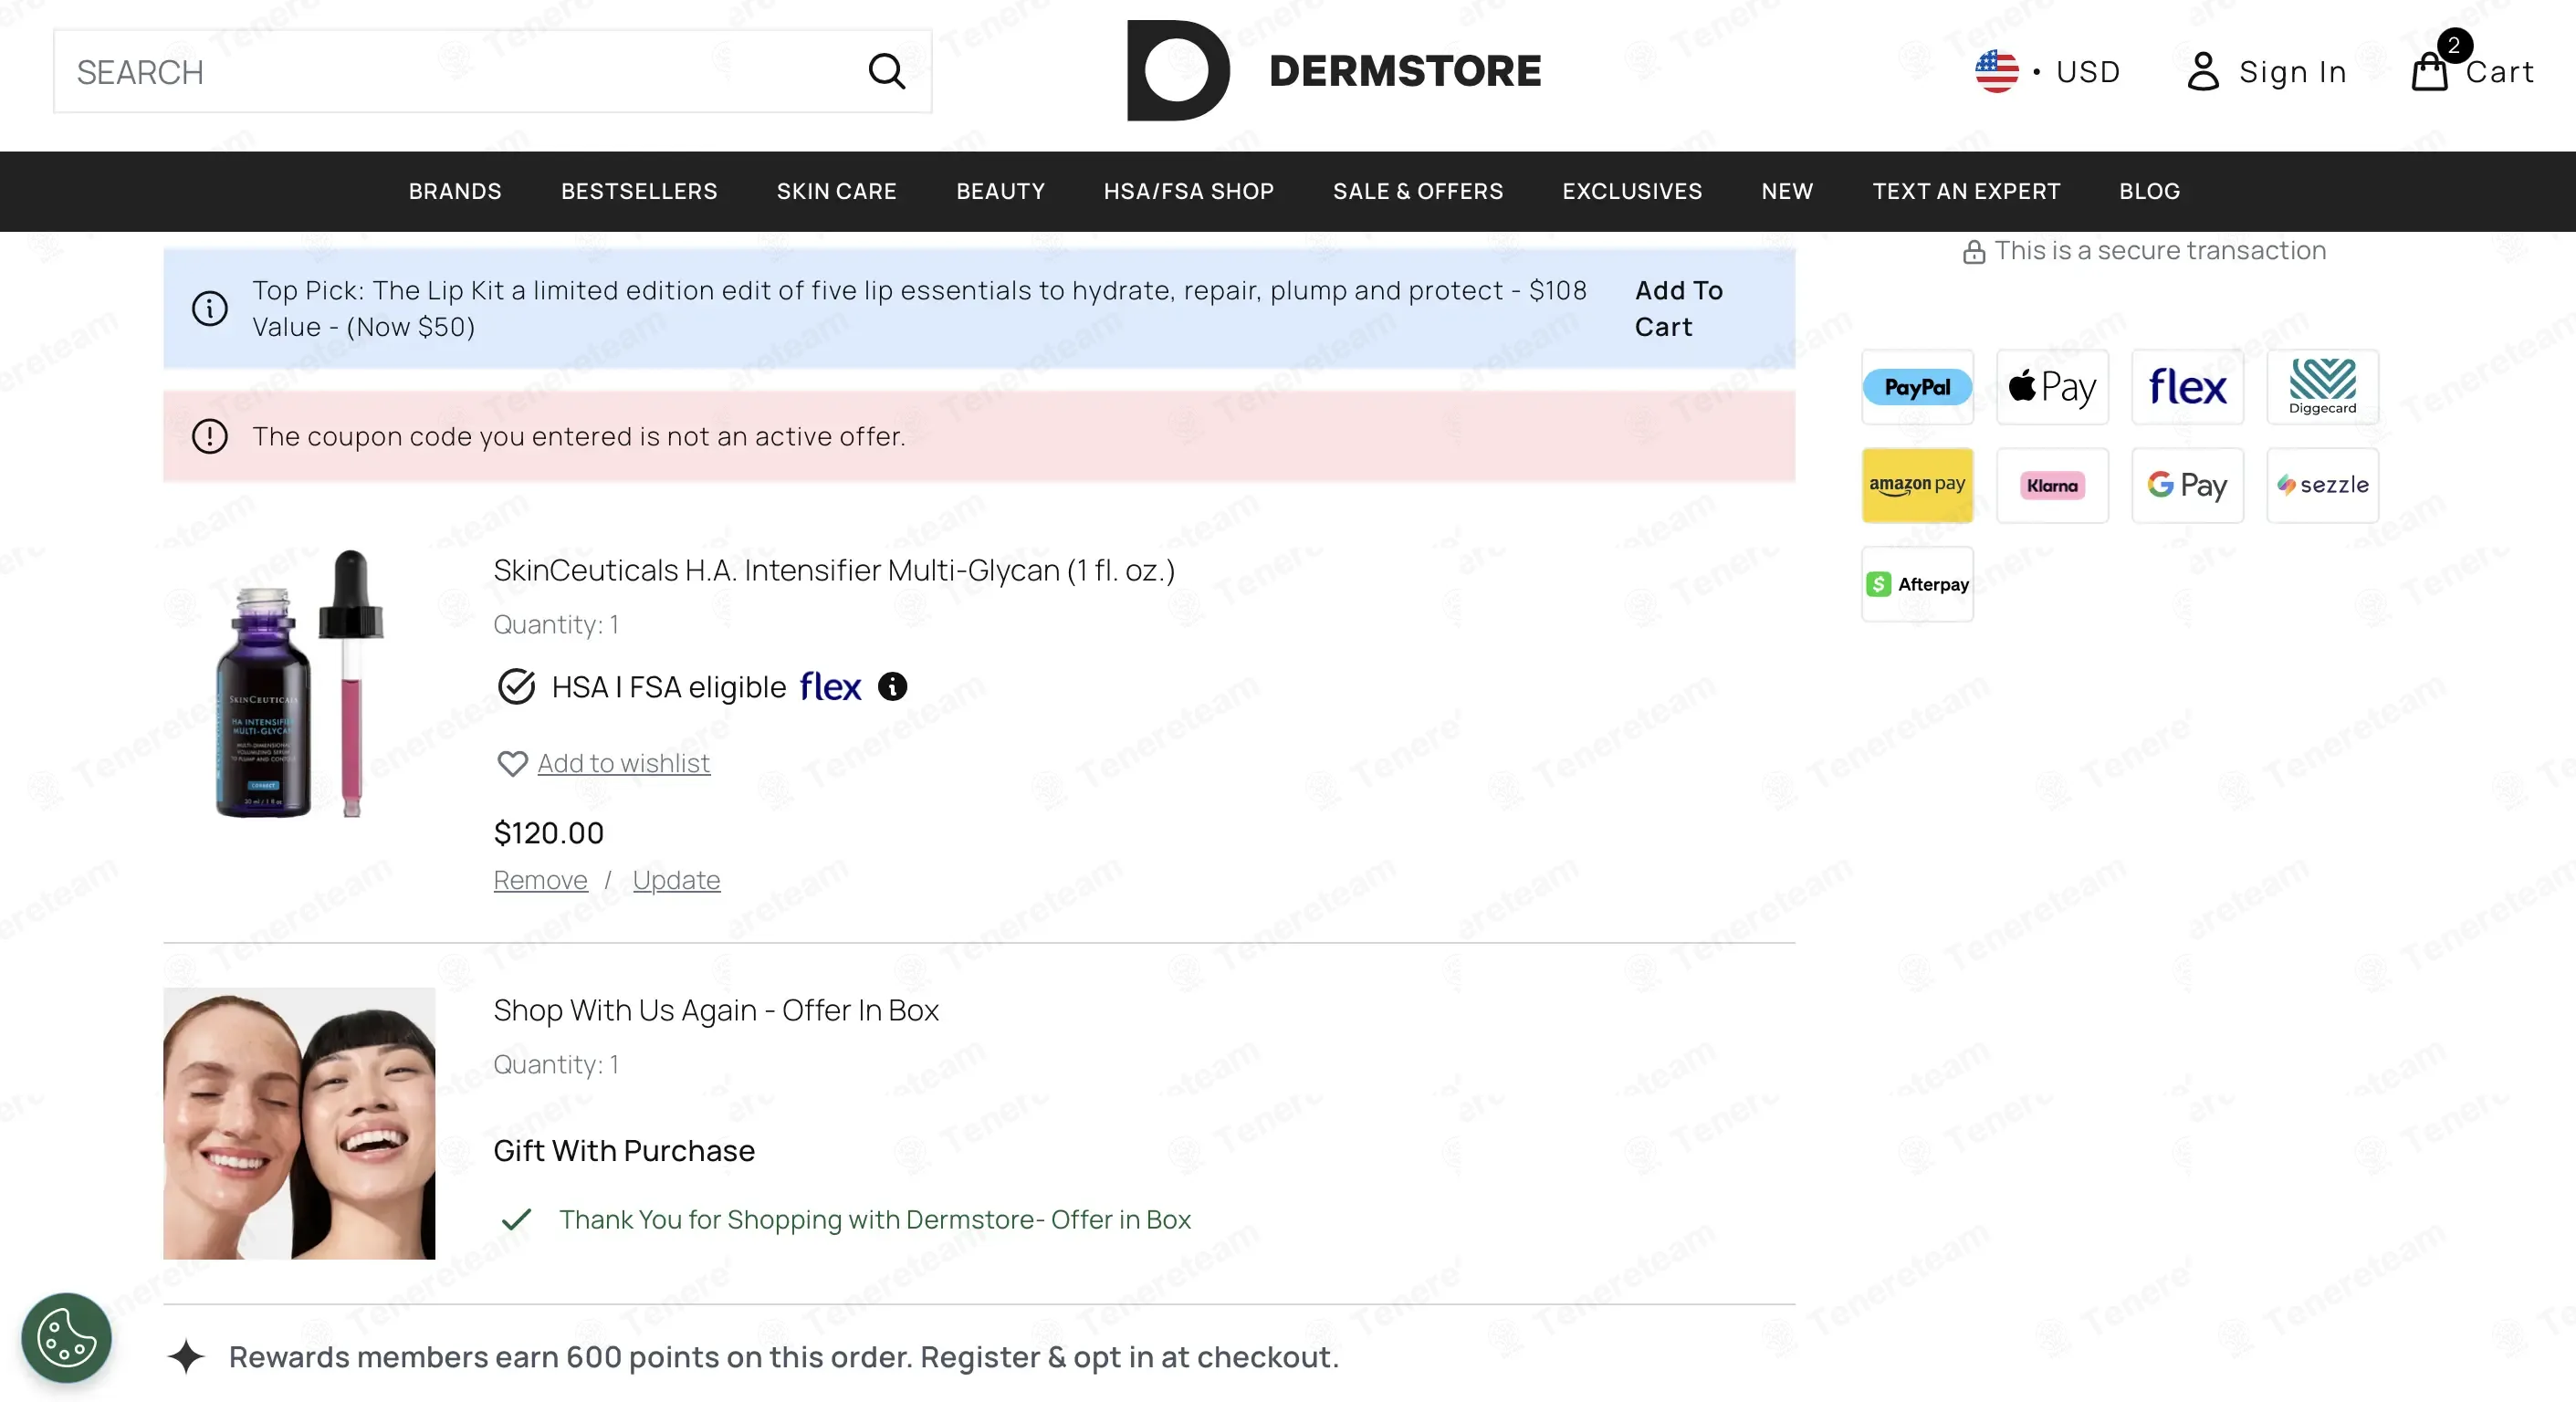Click the SkinCeuticals serum product thumbnail

click(x=300, y=683)
